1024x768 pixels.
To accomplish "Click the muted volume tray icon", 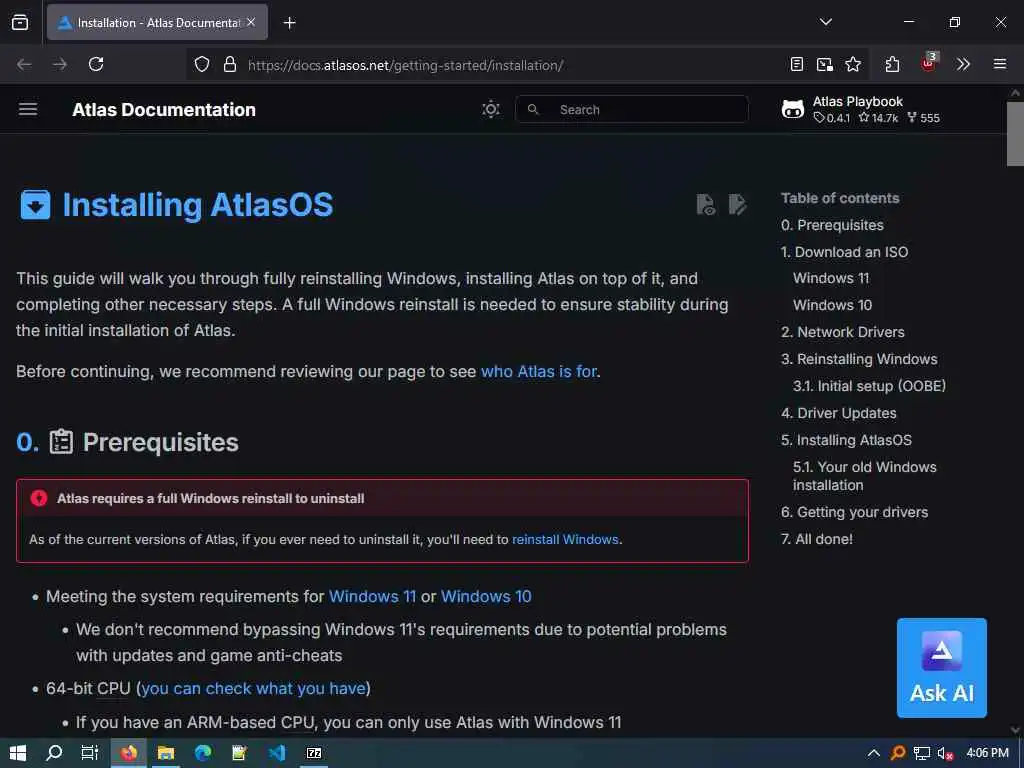I will click(x=945, y=753).
